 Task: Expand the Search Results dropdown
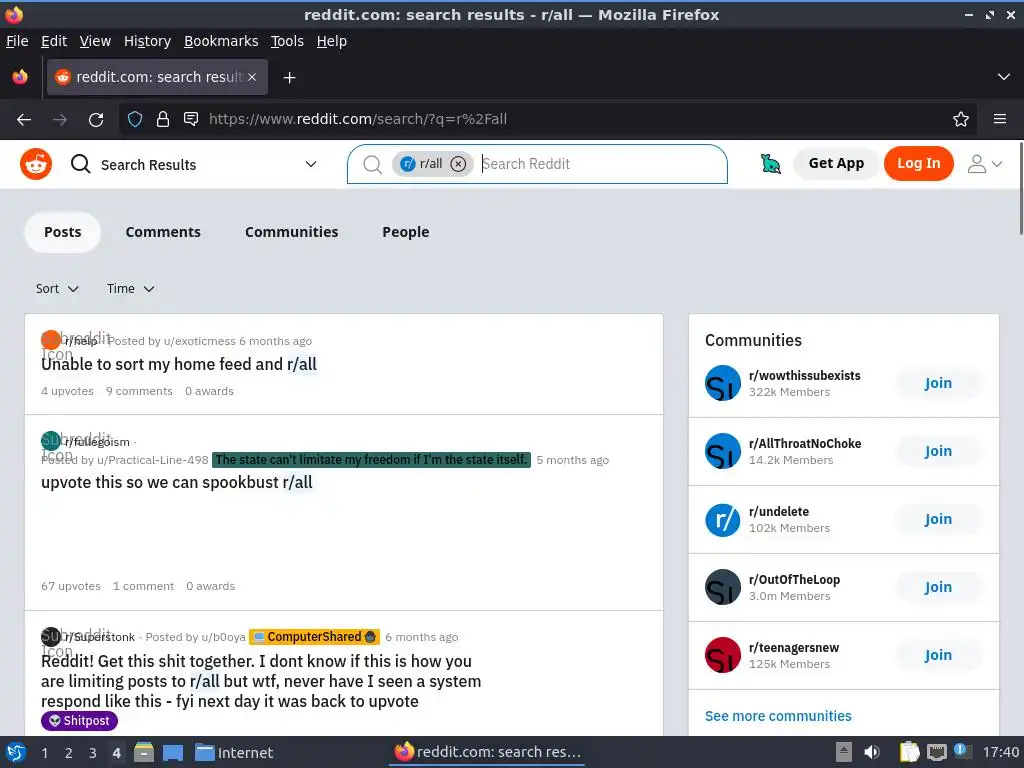[x=311, y=165]
